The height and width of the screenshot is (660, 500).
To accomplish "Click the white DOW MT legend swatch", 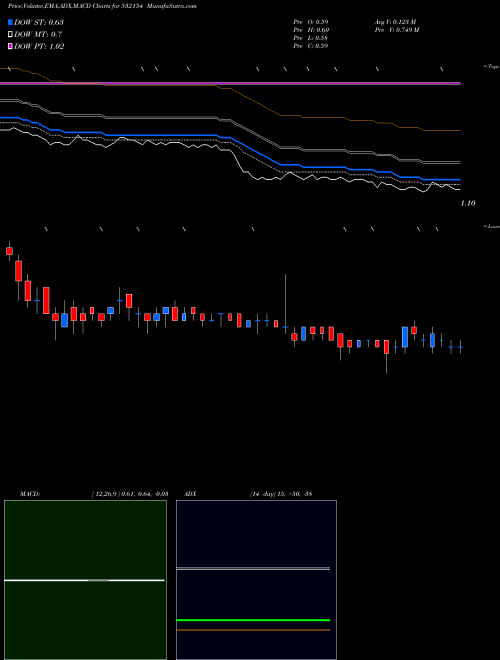I will [10, 34].
